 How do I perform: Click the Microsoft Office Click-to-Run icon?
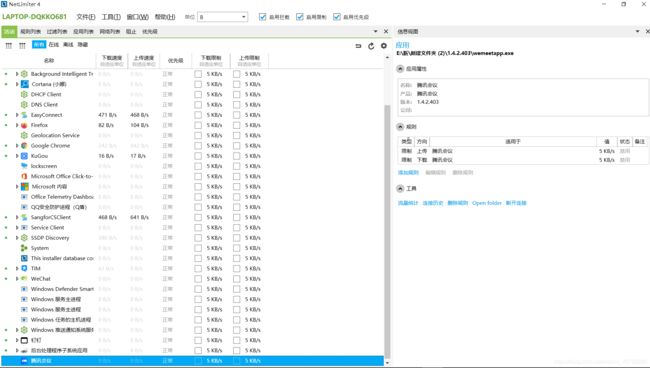tap(24, 176)
